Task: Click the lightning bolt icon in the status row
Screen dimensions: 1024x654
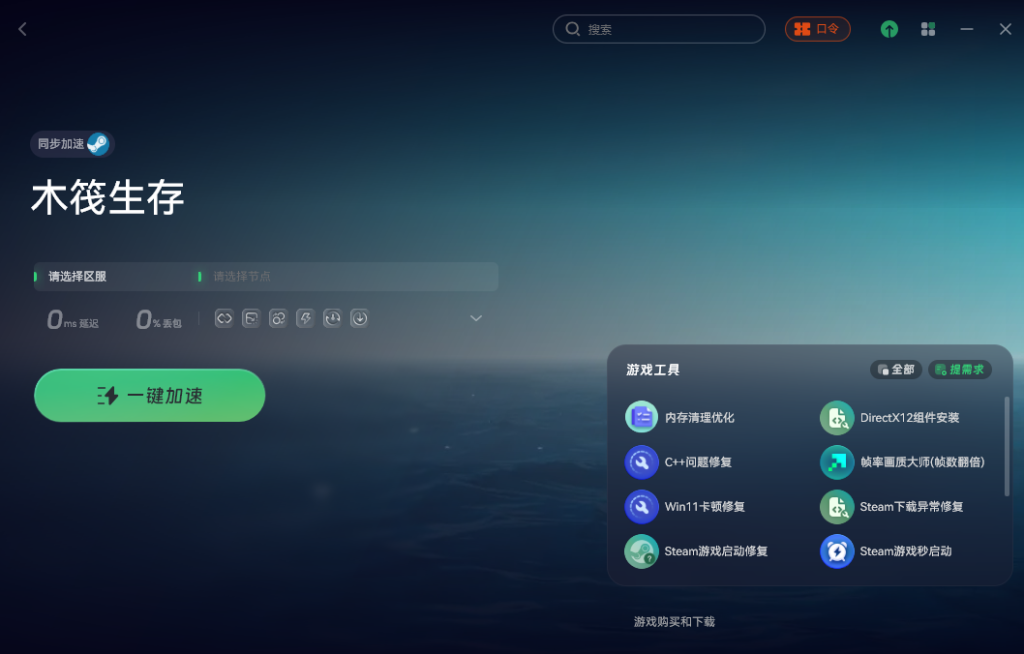Action: (x=305, y=318)
